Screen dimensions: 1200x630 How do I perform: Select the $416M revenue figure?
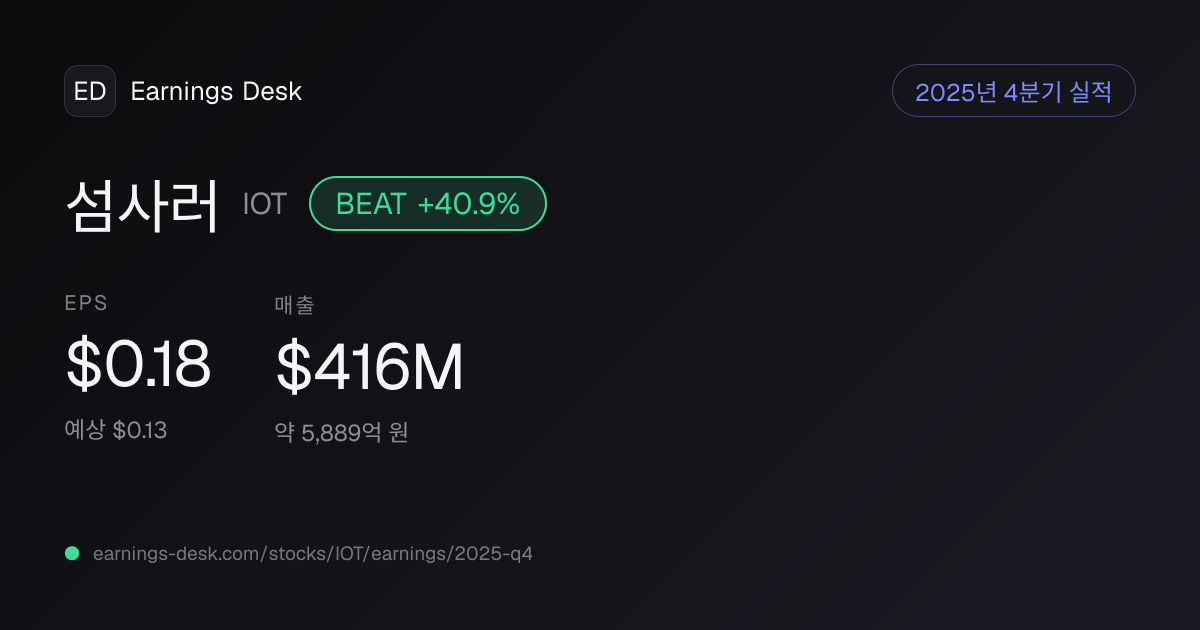370,368
